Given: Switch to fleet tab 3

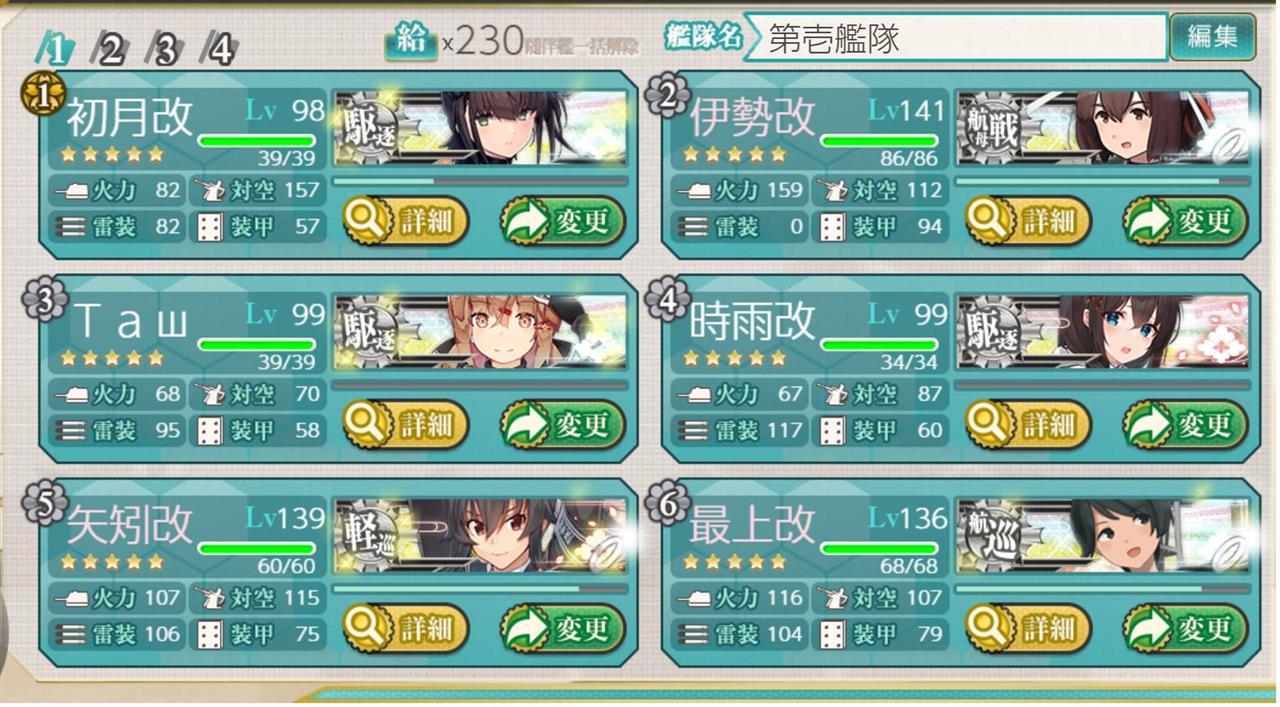Looking at the screenshot, I should click(x=165, y=48).
